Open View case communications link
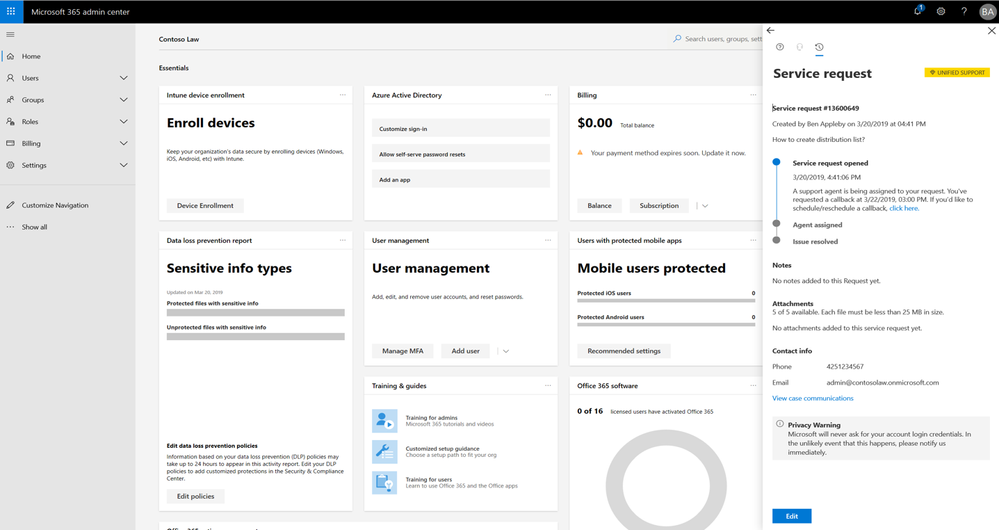The height and width of the screenshot is (530, 999). click(813, 398)
